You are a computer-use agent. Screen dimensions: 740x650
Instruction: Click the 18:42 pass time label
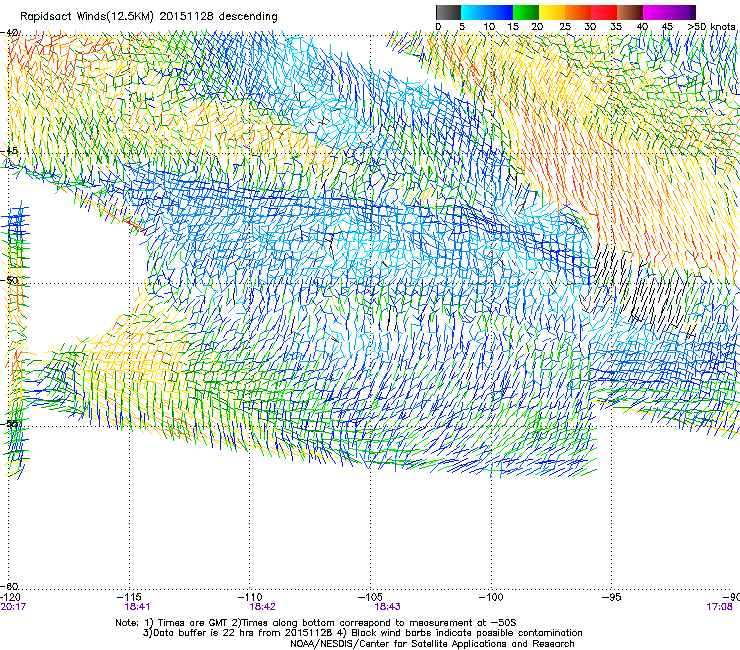(263, 607)
